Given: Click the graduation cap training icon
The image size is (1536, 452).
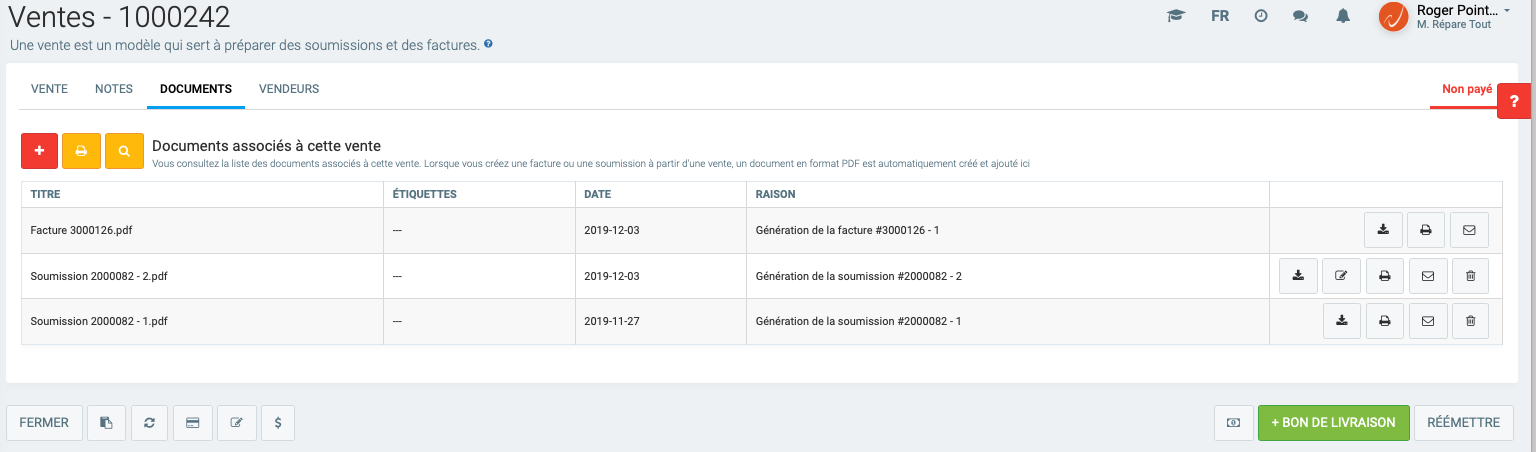Looking at the screenshot, I should 1176,17.
